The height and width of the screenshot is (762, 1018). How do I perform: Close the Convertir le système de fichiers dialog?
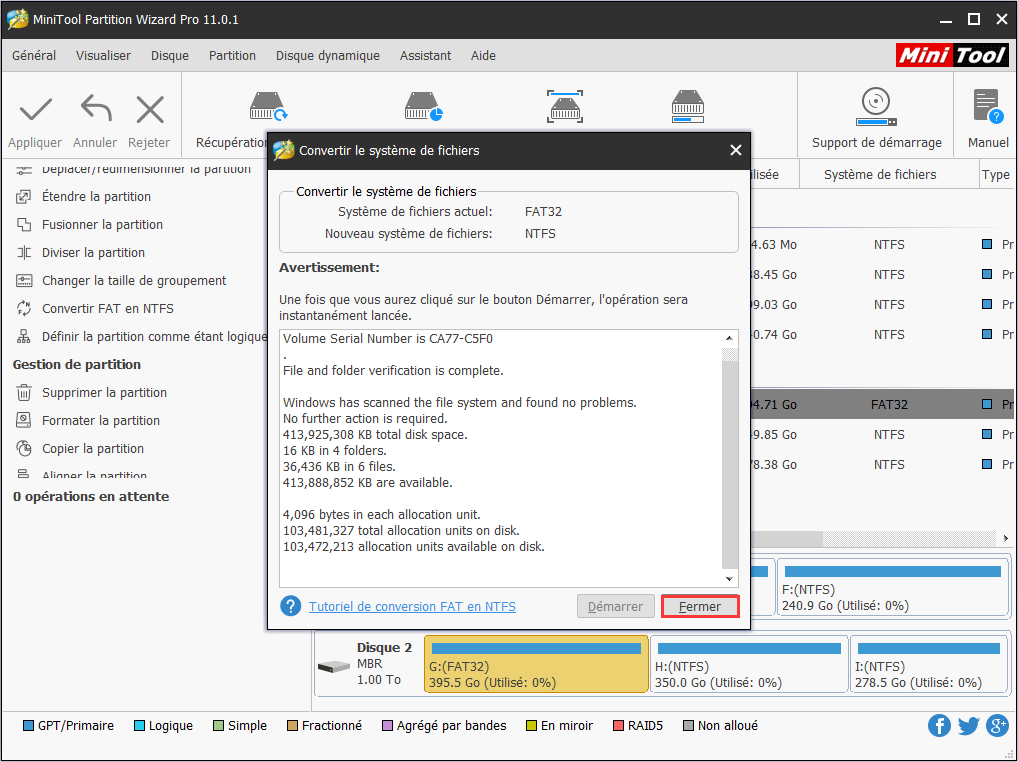[x=736, y=151]
